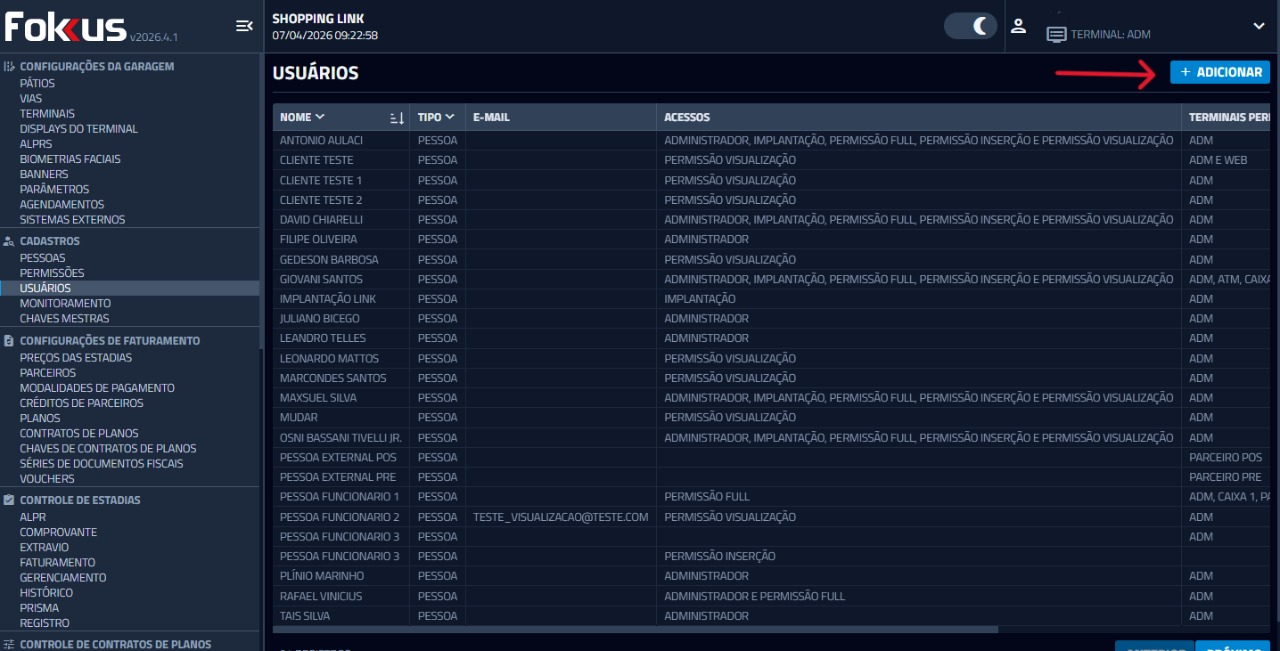Click the Acessos column header
The image size is (1280, 651).
[x=687, y=117]
